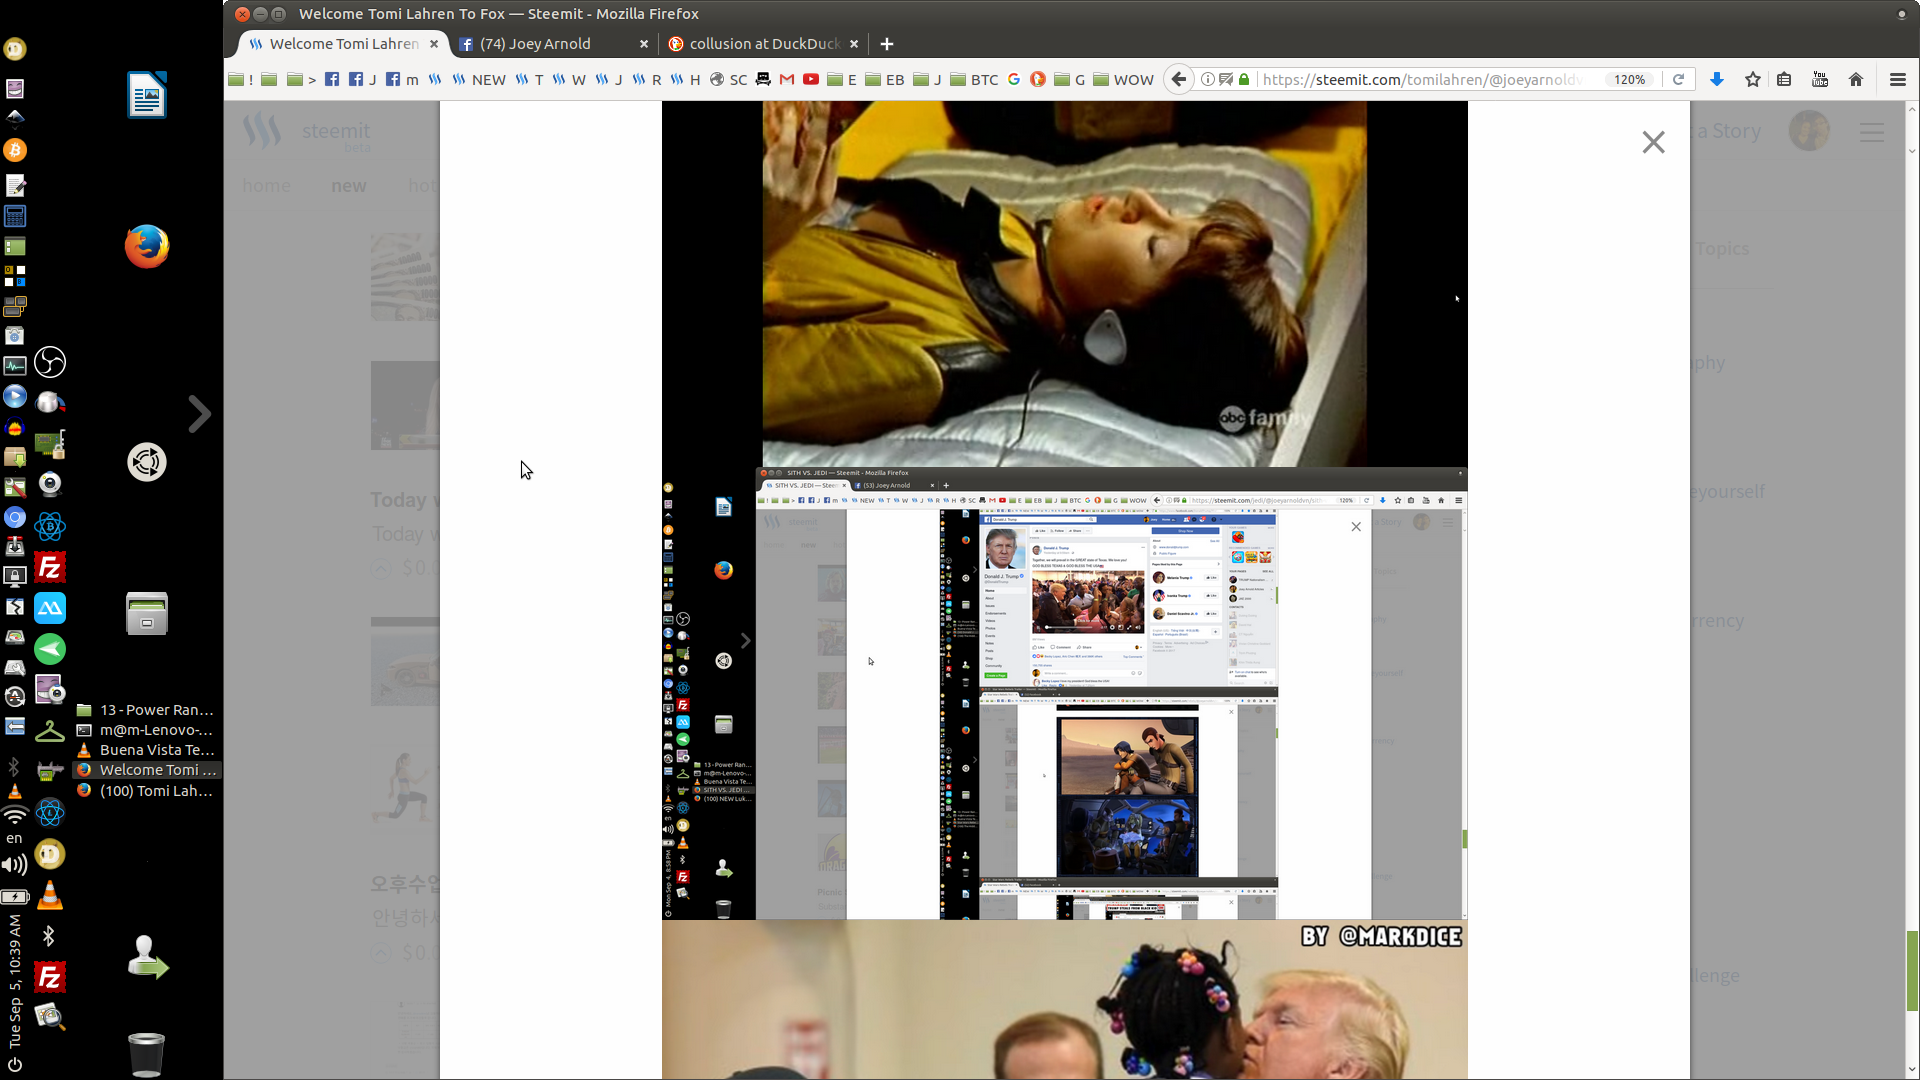Close the image lightbox with the X

point(1653,142)
